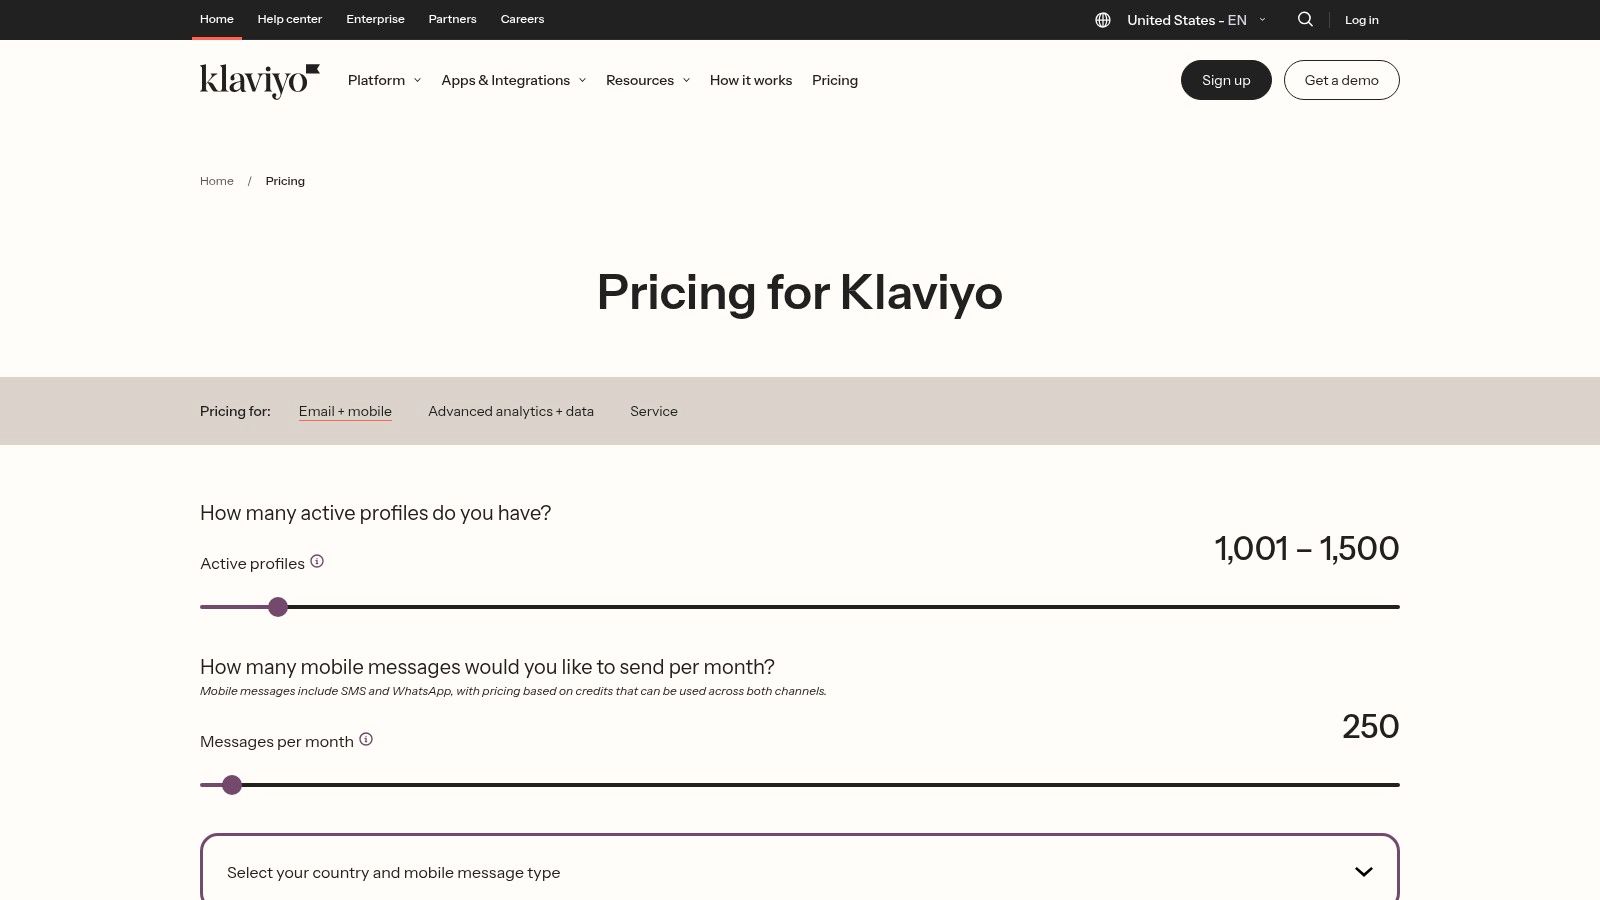Click the Sign up button

pyautogui.click(x=1226, y=80)
